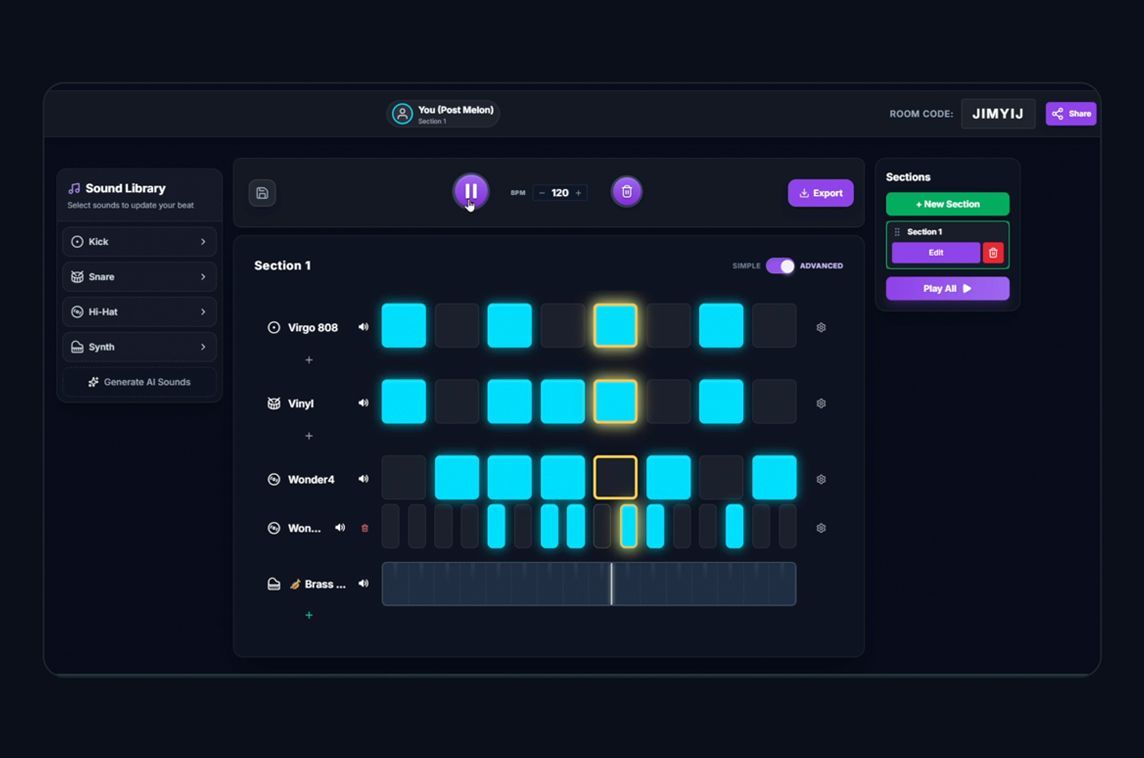1144x758 pixels.
Task: Mute the Wonder4 track speaker icon
Action: (x=363, y=479)
